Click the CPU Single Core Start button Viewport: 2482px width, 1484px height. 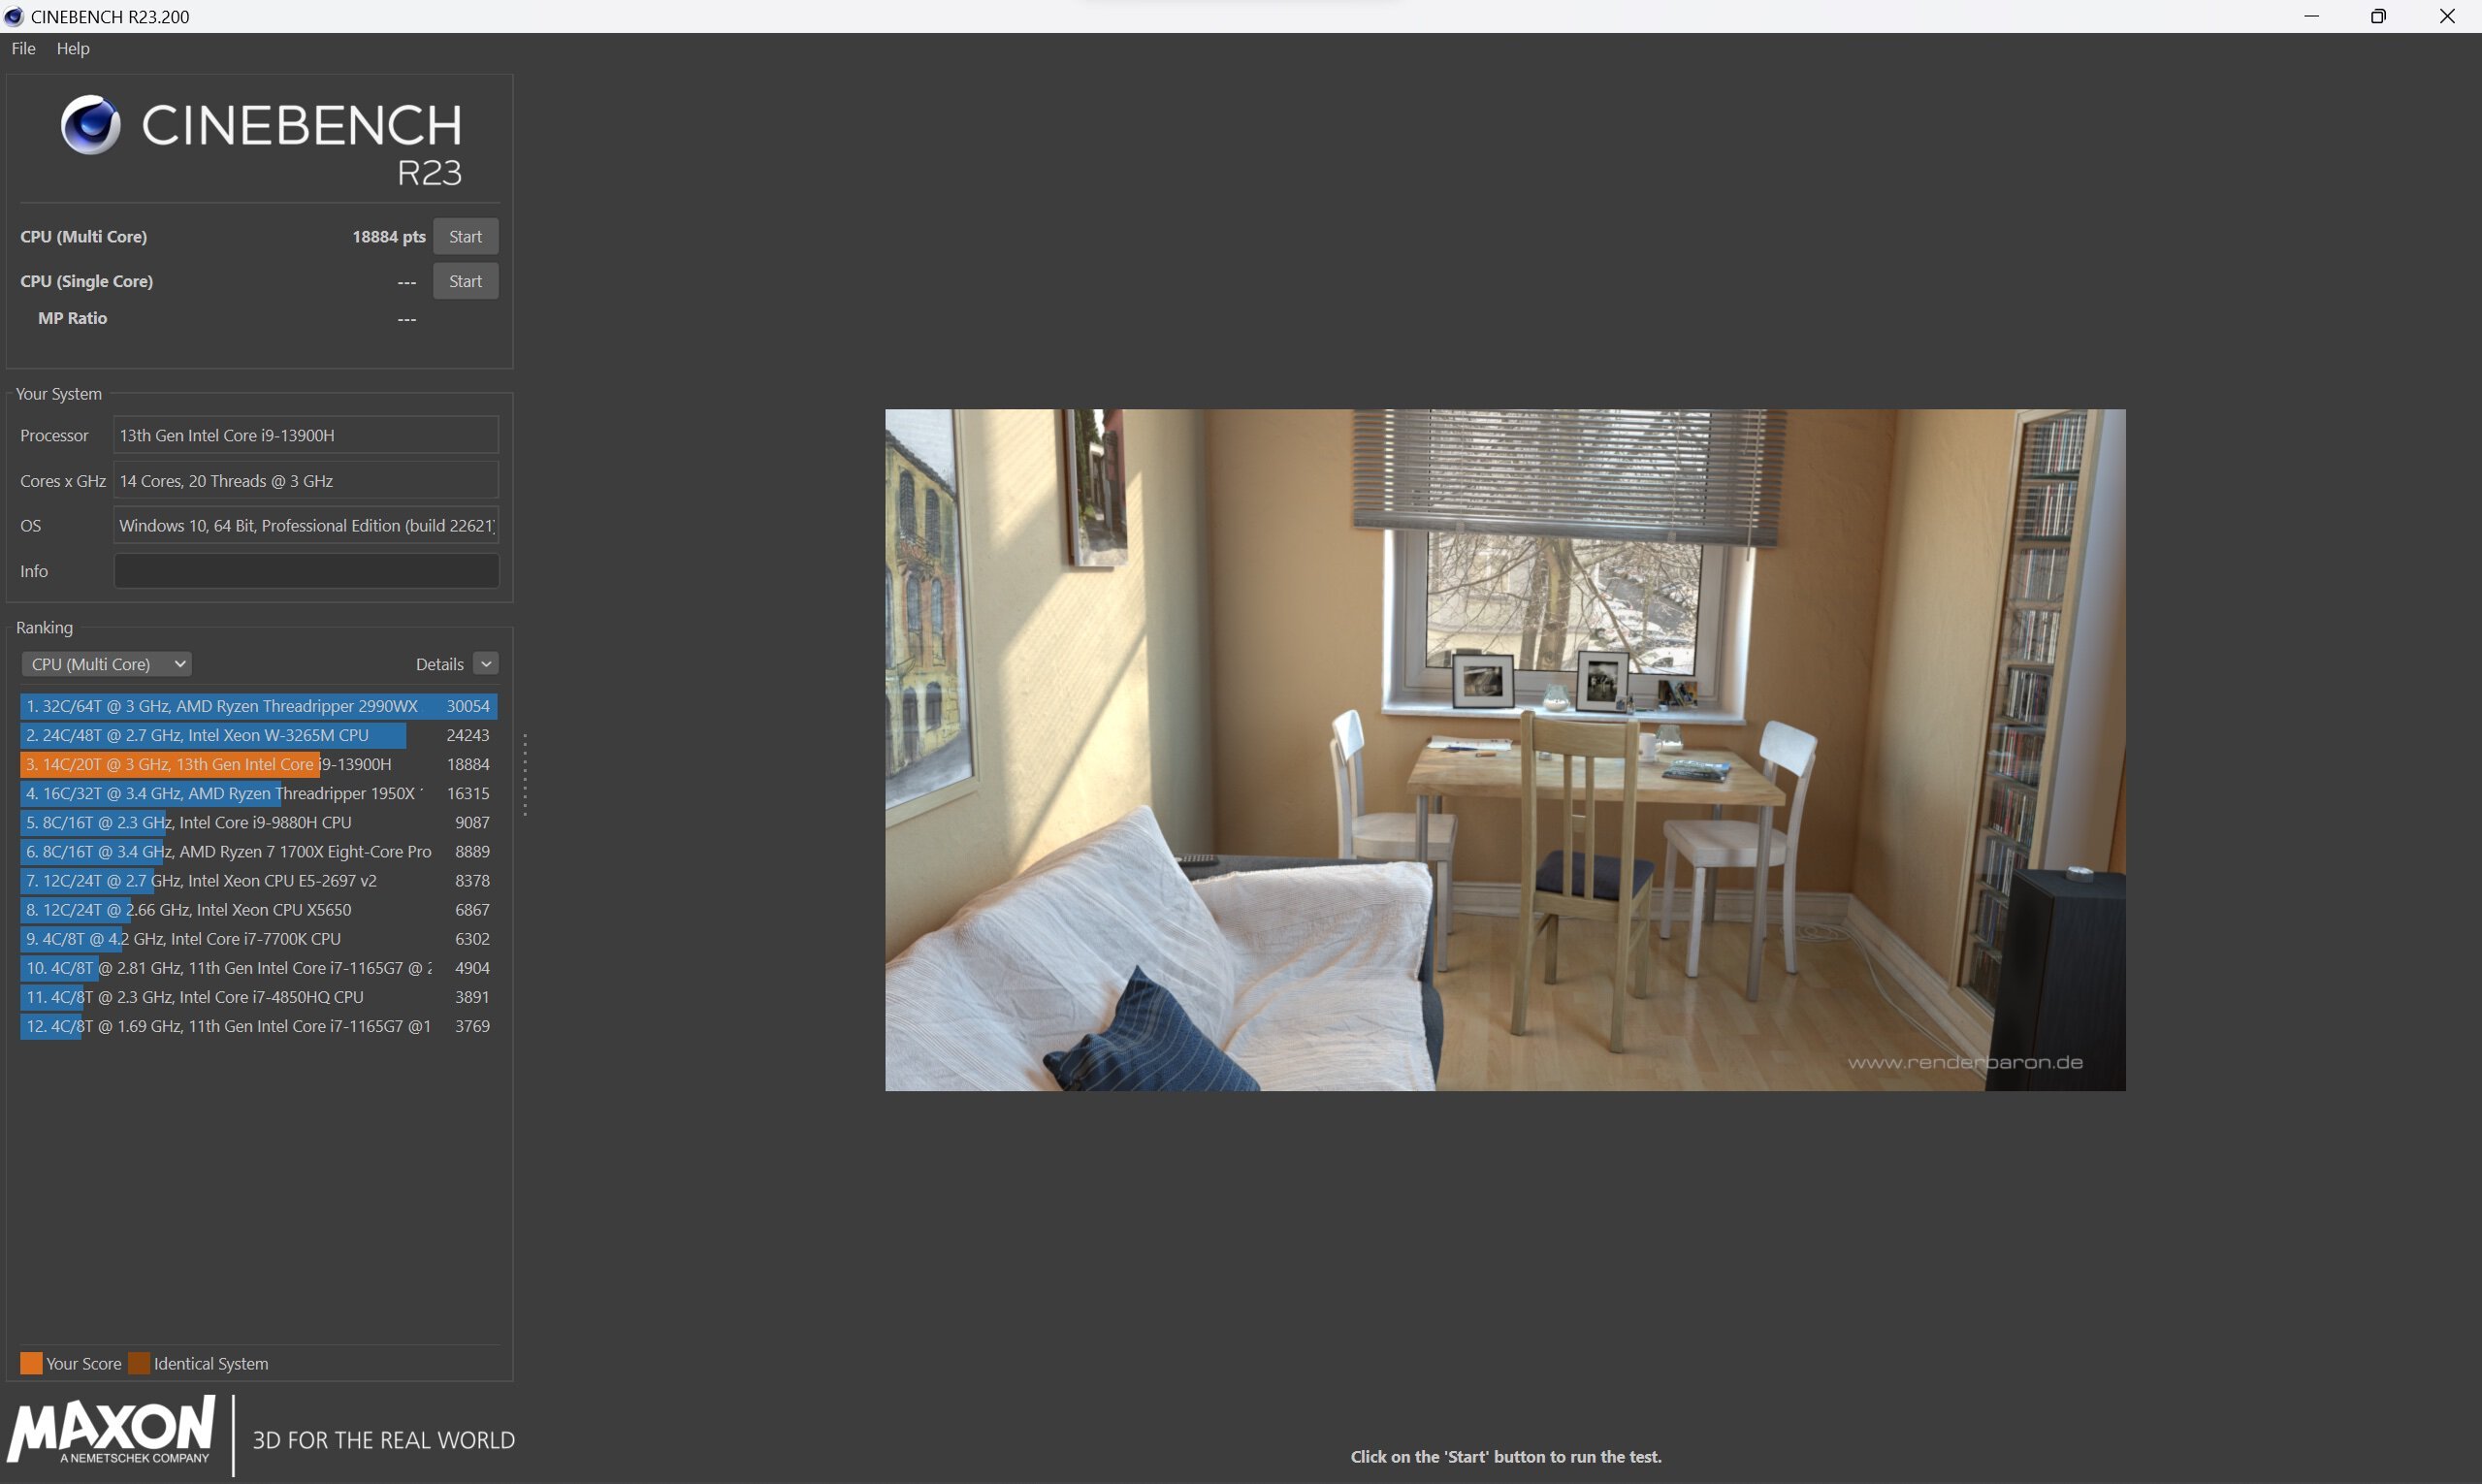coord(463,281)
